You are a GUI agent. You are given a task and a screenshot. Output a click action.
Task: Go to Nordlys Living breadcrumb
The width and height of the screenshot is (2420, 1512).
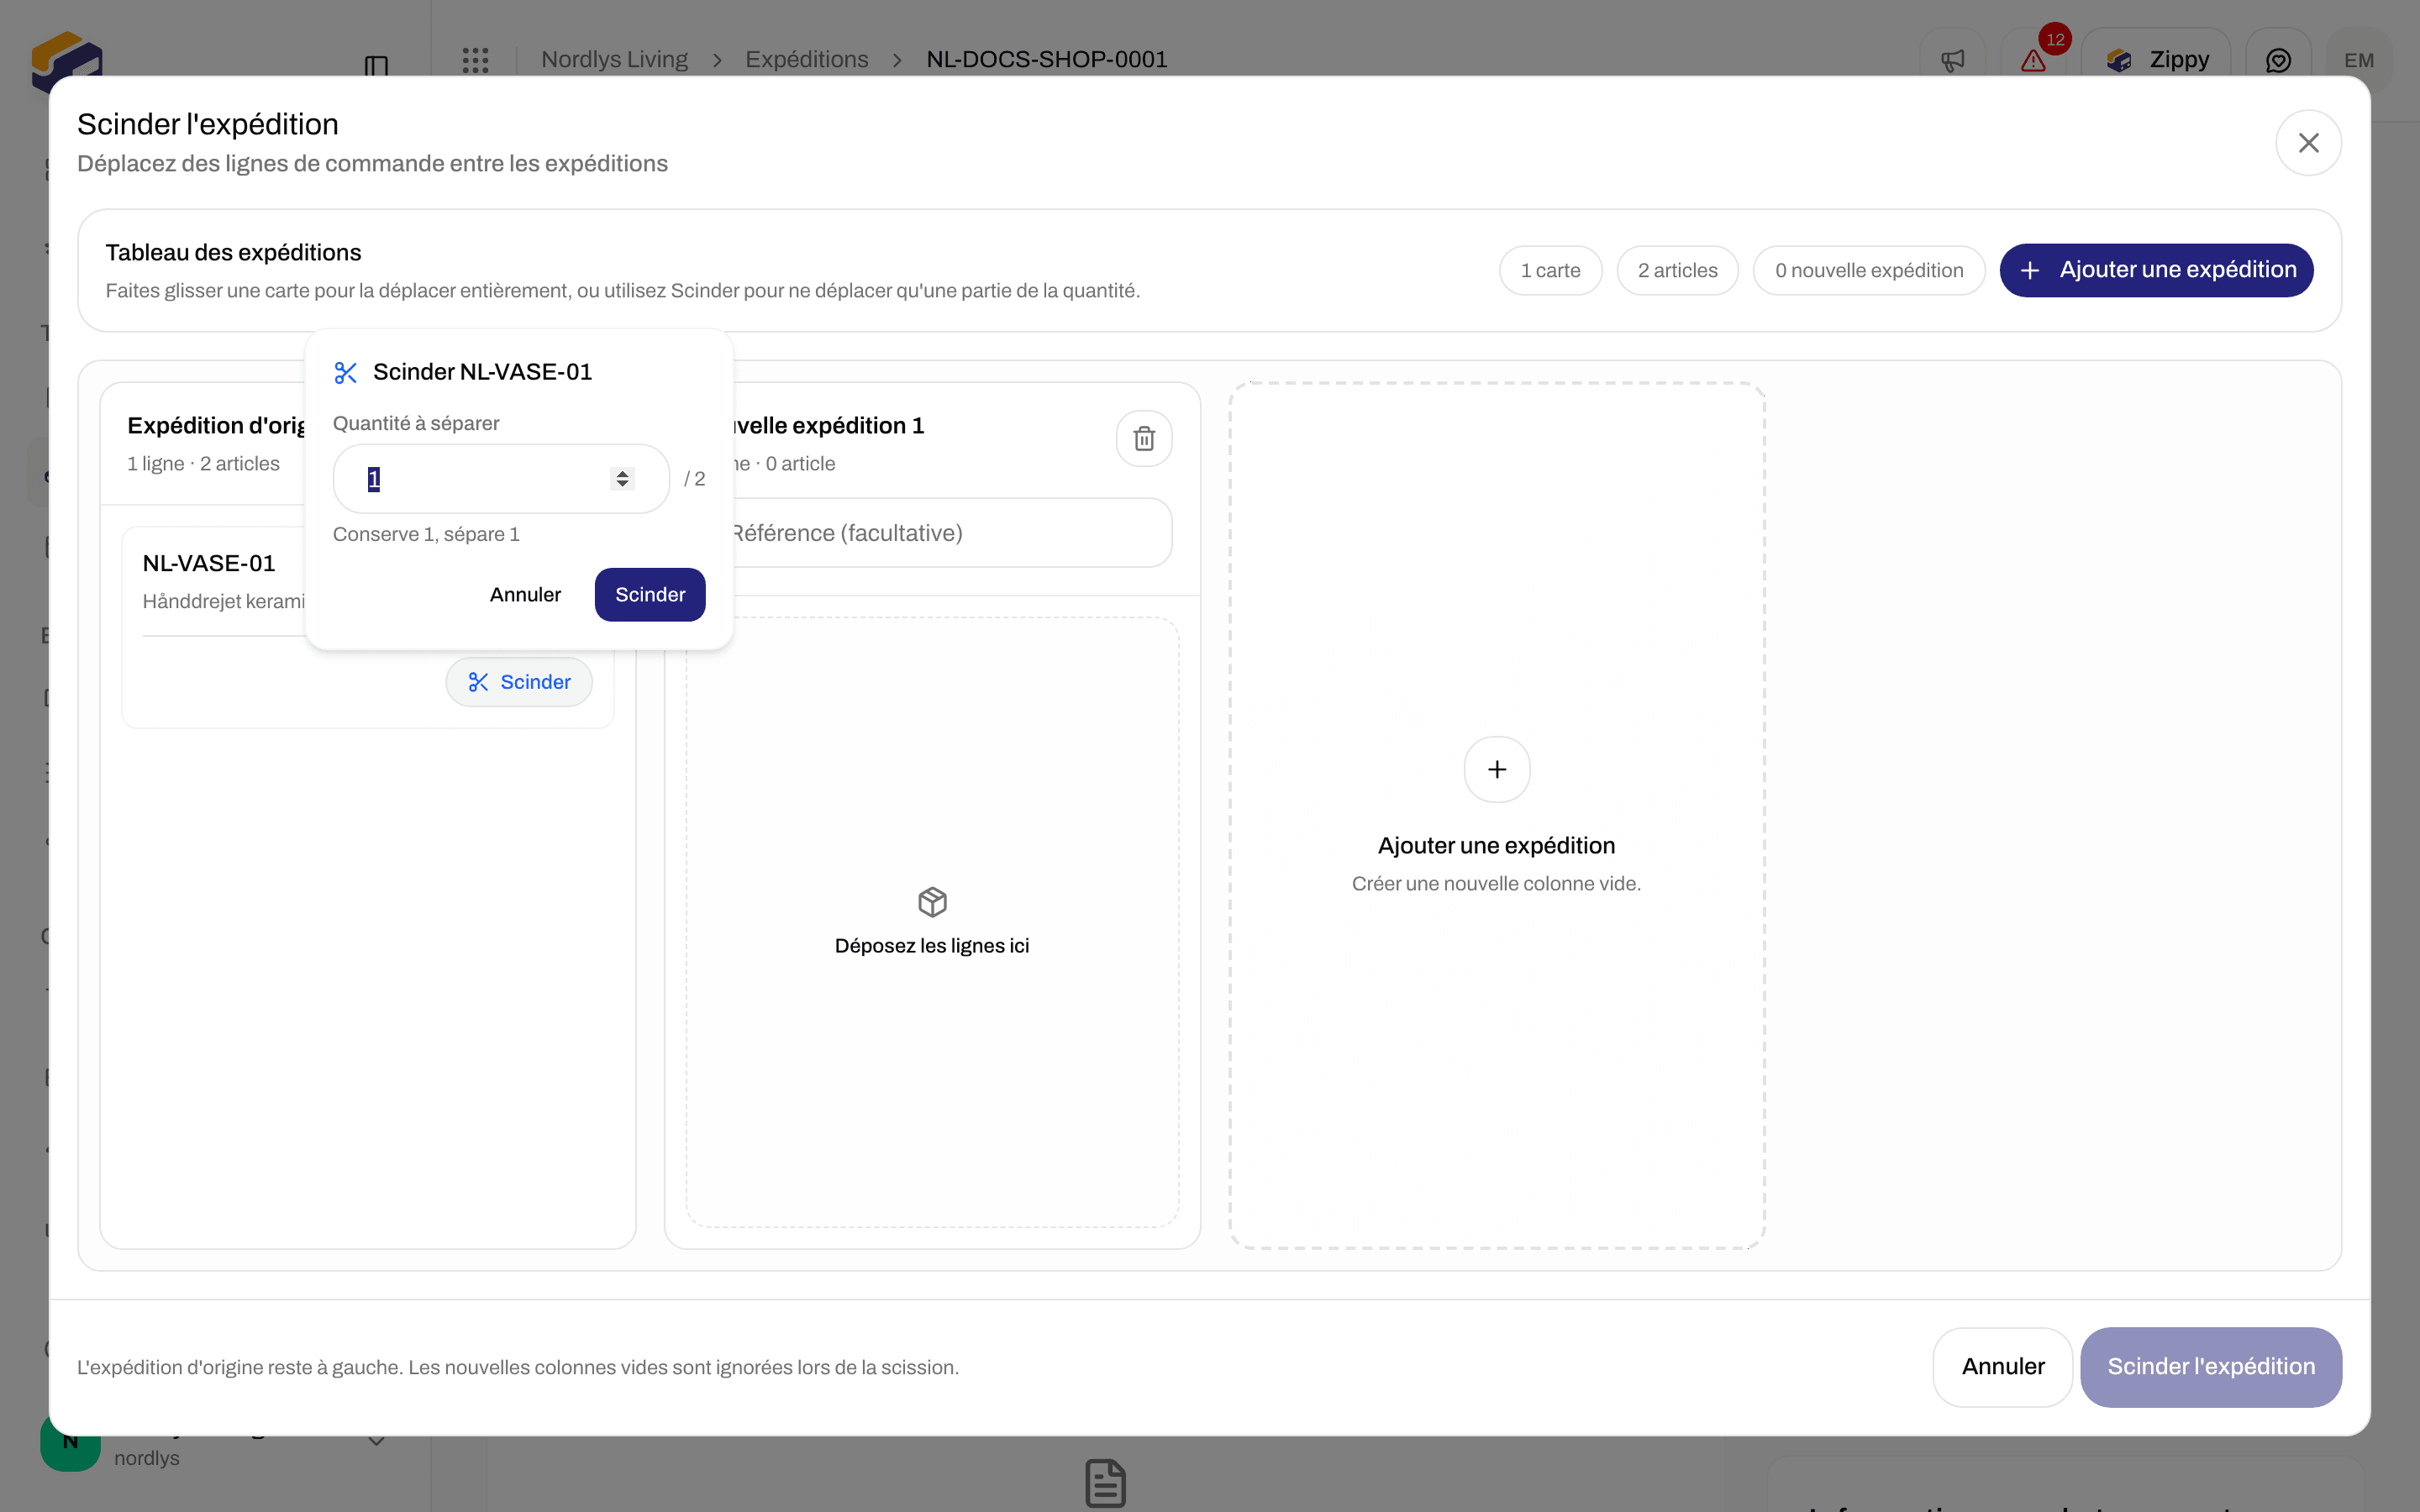(614, 60)
